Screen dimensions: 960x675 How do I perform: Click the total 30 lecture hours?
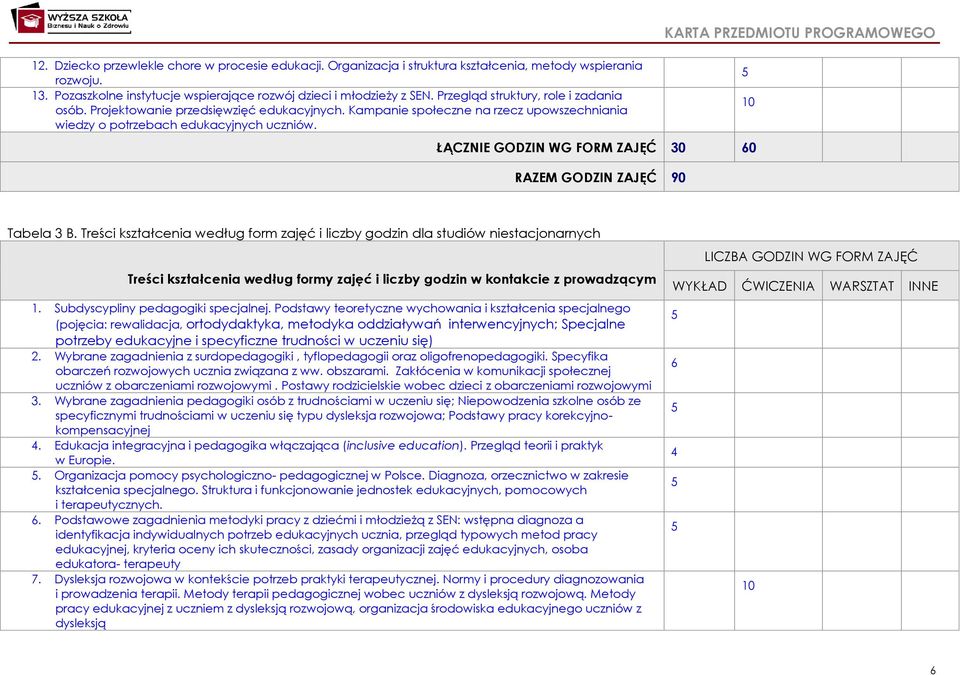678,148
